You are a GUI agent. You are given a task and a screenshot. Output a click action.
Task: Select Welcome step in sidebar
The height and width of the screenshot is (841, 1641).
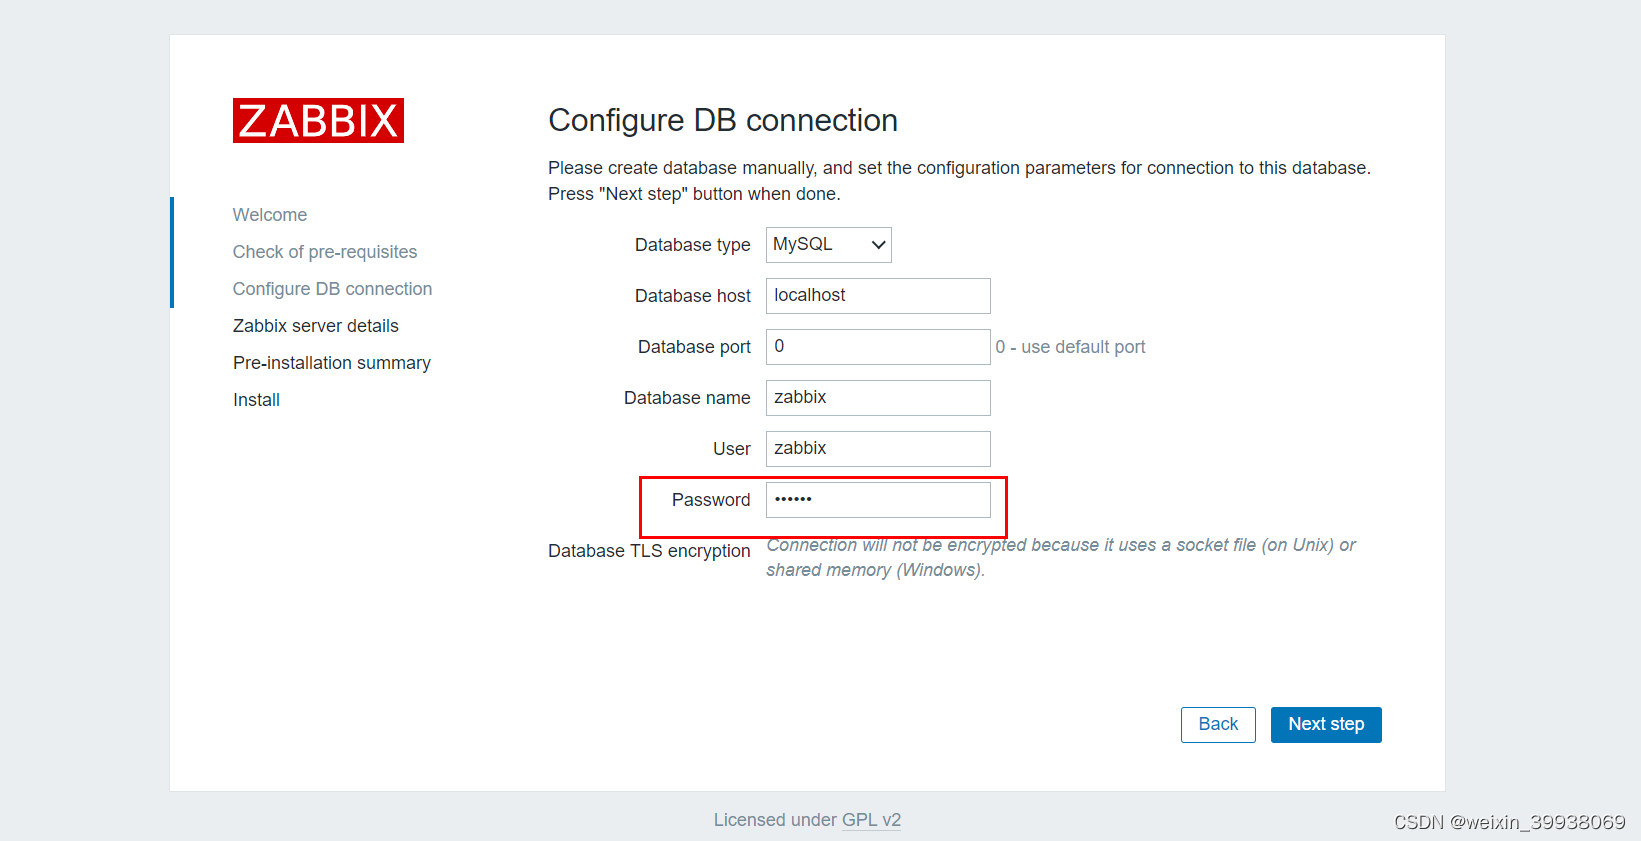(270, 215)
